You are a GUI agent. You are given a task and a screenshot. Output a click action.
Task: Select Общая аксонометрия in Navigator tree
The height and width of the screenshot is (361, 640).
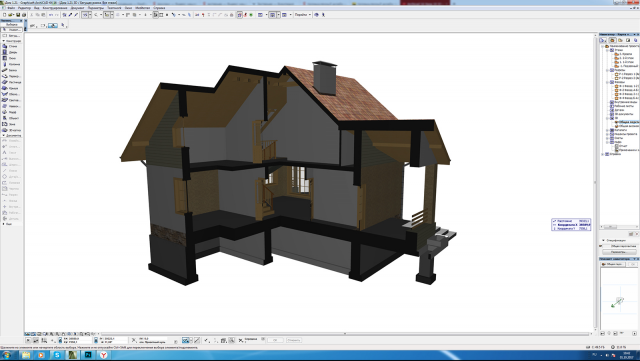(x=629, y=126)
